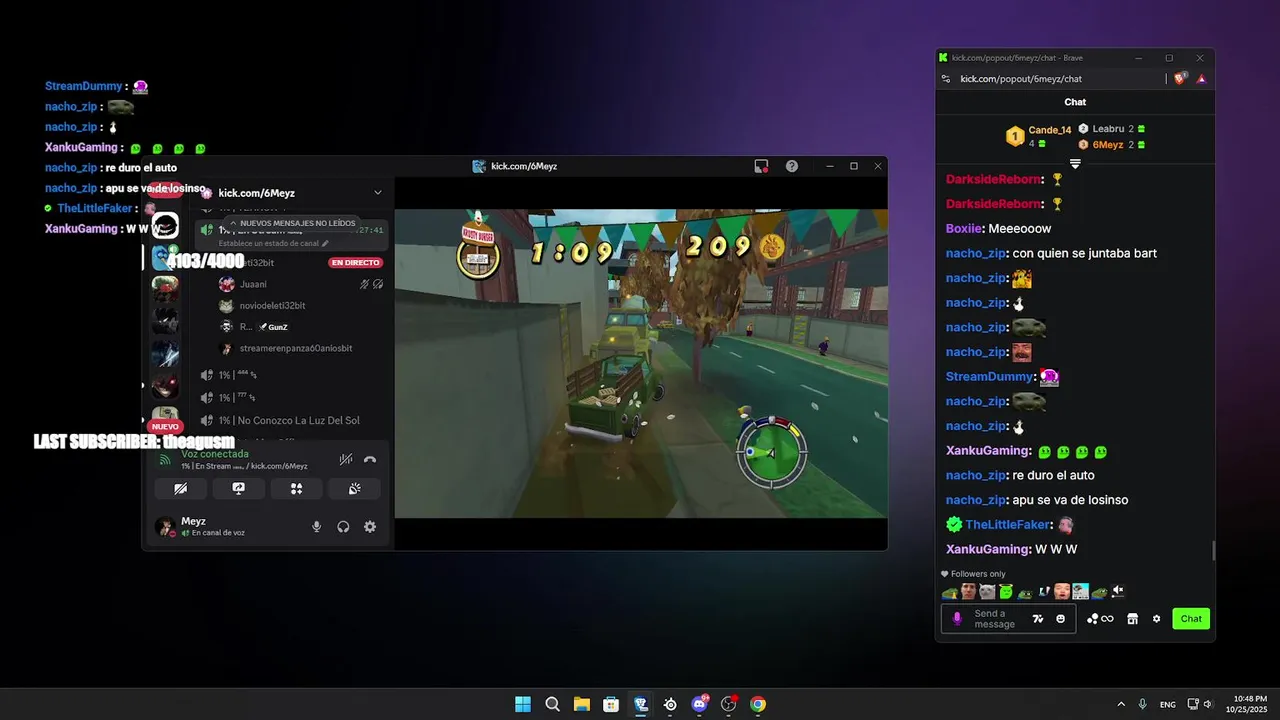Click 6Meyz on the gift leaderboard
This screenshot has height=720, width=1280.
[x=1108, y=145]
